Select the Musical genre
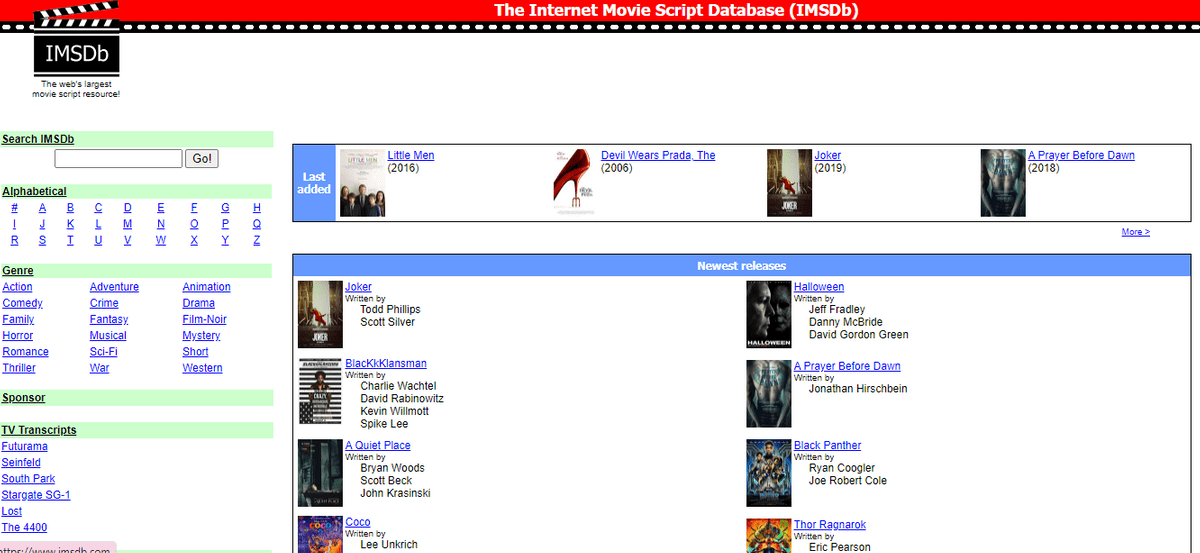 pyautogui.click(x=108, y=335)
